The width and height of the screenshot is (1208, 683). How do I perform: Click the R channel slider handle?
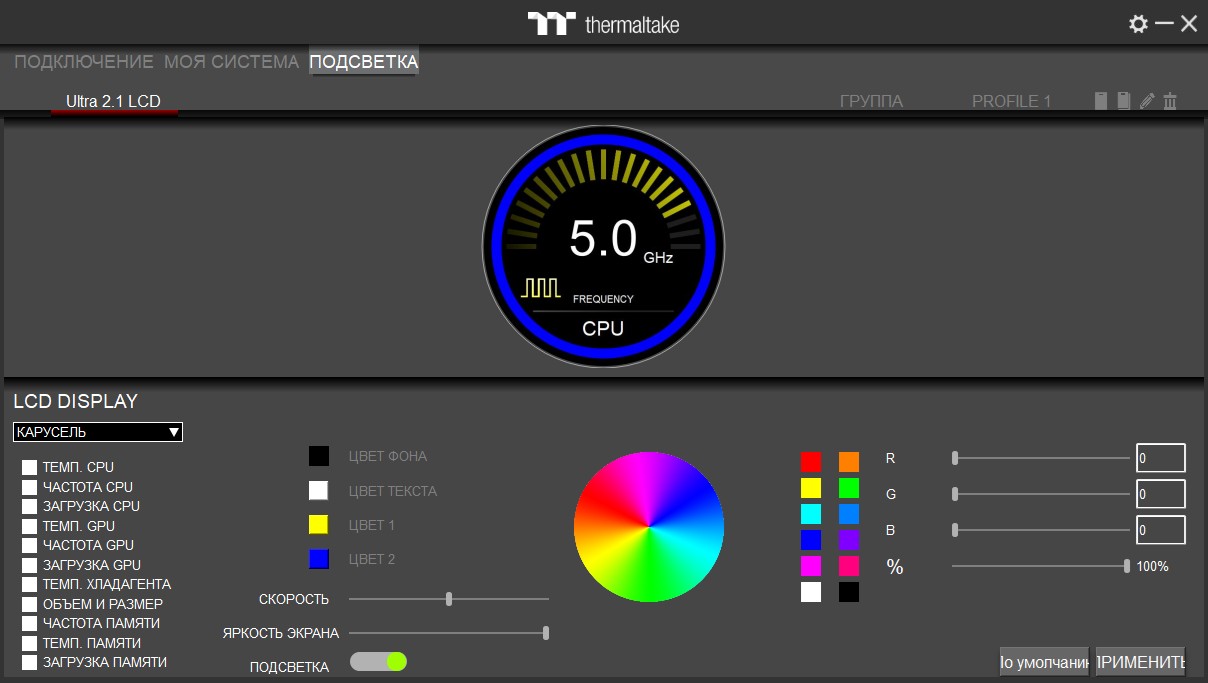pyautogui.click(x=955, y=458)
